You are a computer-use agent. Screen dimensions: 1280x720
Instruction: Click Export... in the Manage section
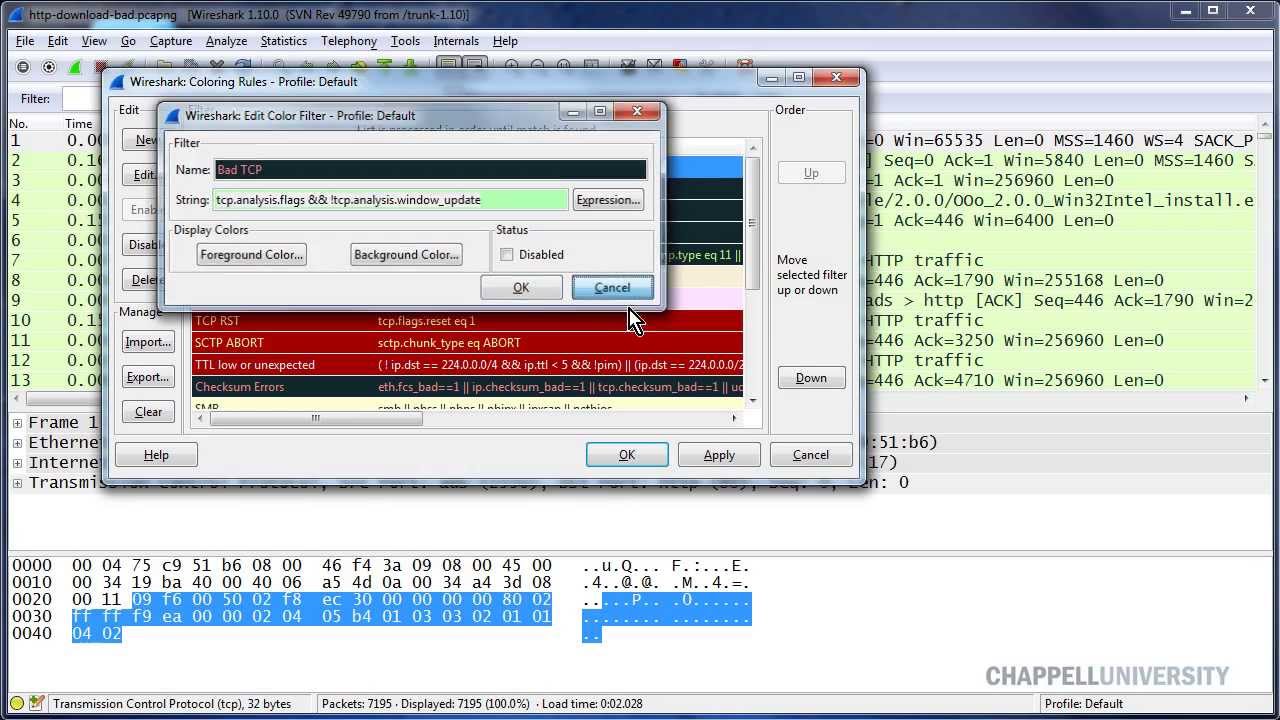pos(148,377)
